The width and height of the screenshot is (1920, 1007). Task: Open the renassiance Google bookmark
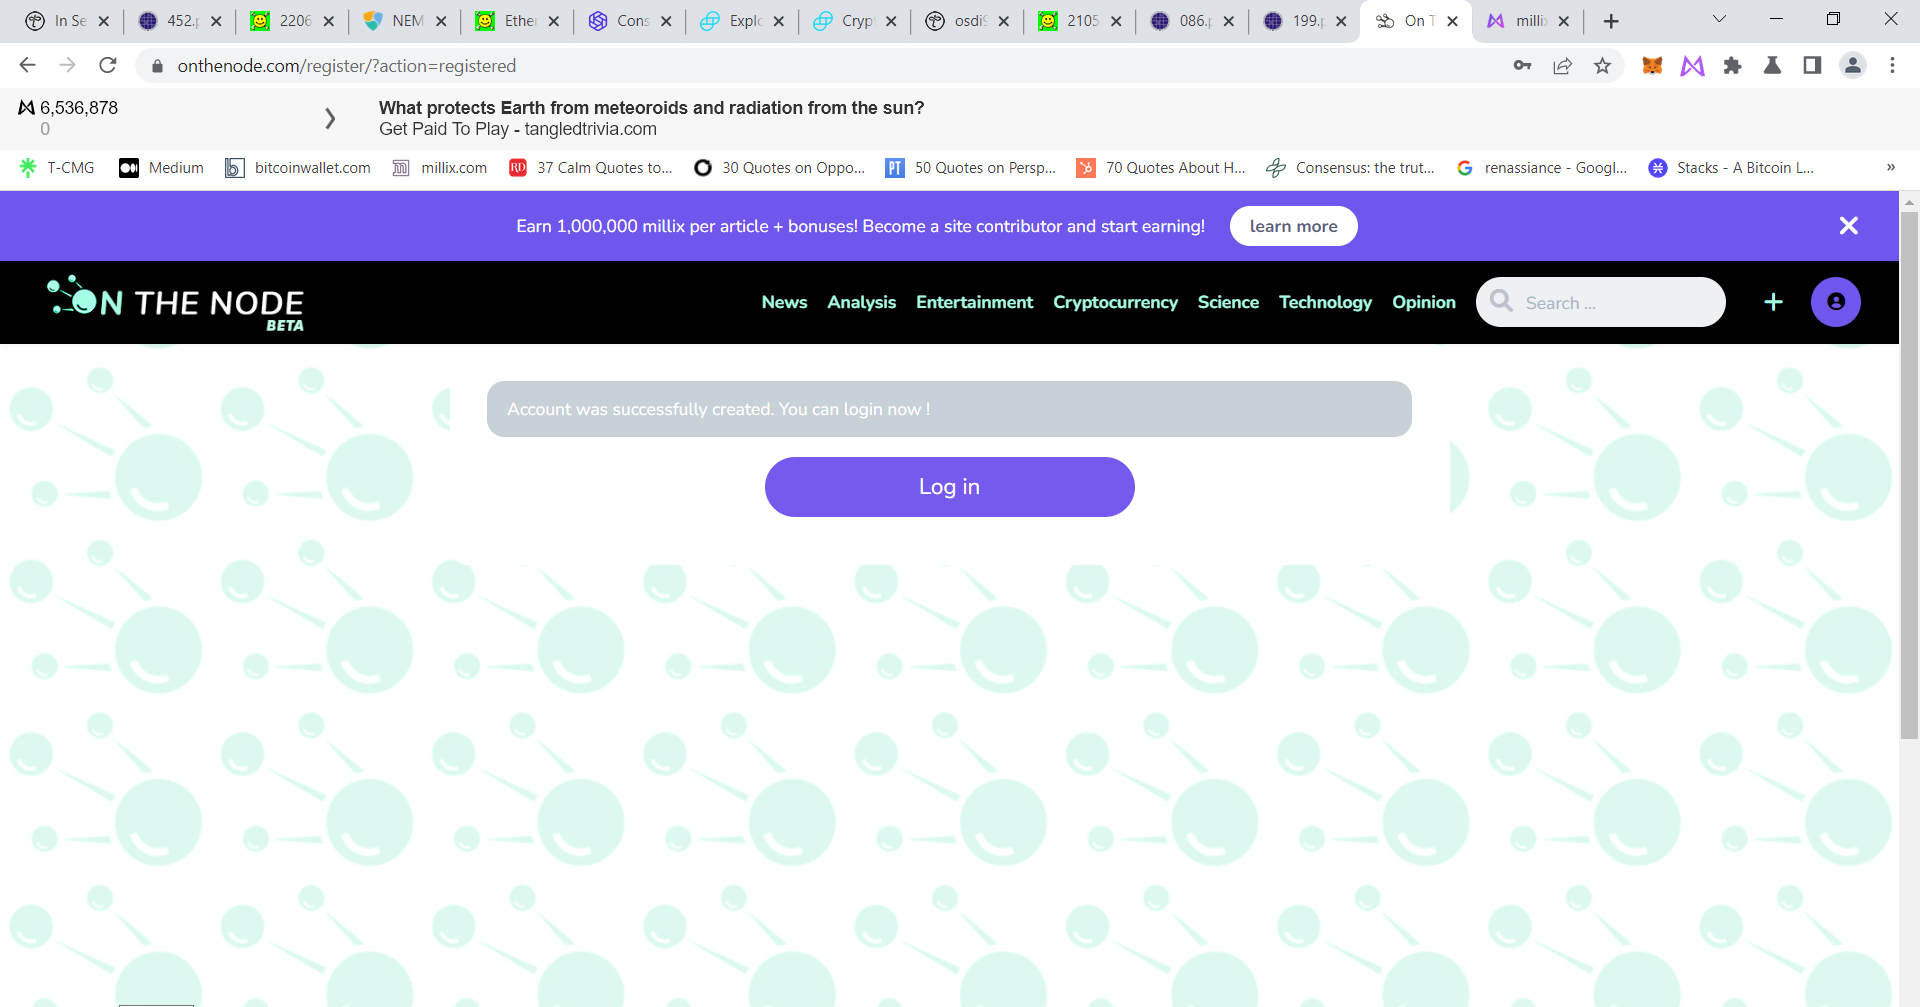pos(1542,167)
